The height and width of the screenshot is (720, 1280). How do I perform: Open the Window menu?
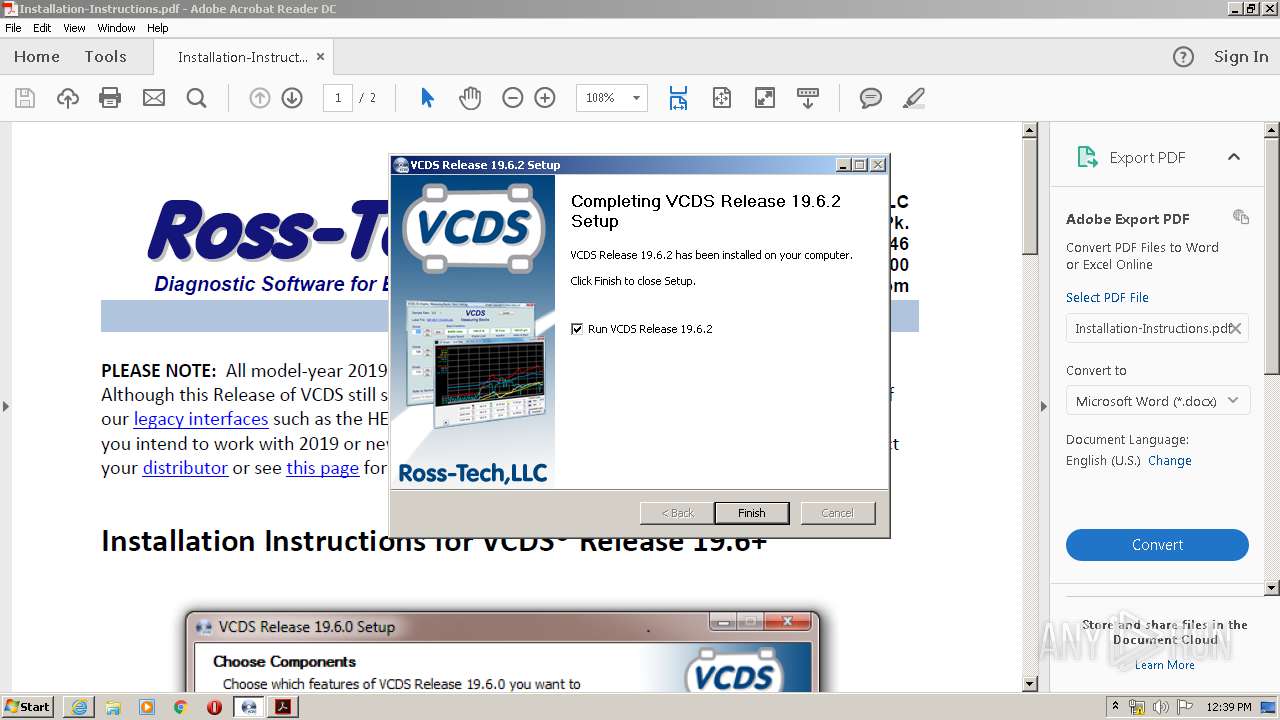(117, 28)
